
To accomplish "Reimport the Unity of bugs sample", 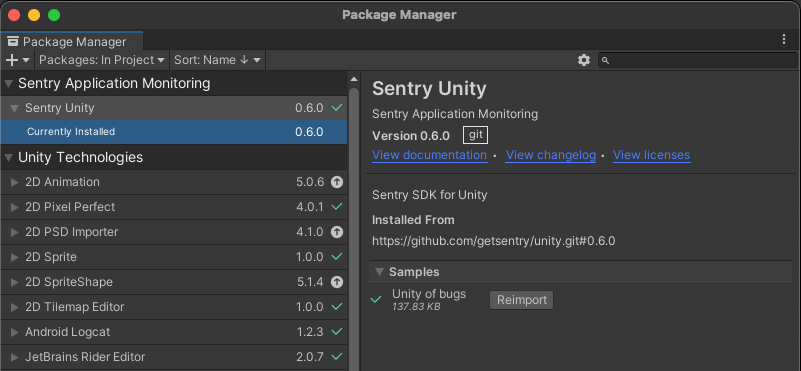I will (x=522, y=300).
